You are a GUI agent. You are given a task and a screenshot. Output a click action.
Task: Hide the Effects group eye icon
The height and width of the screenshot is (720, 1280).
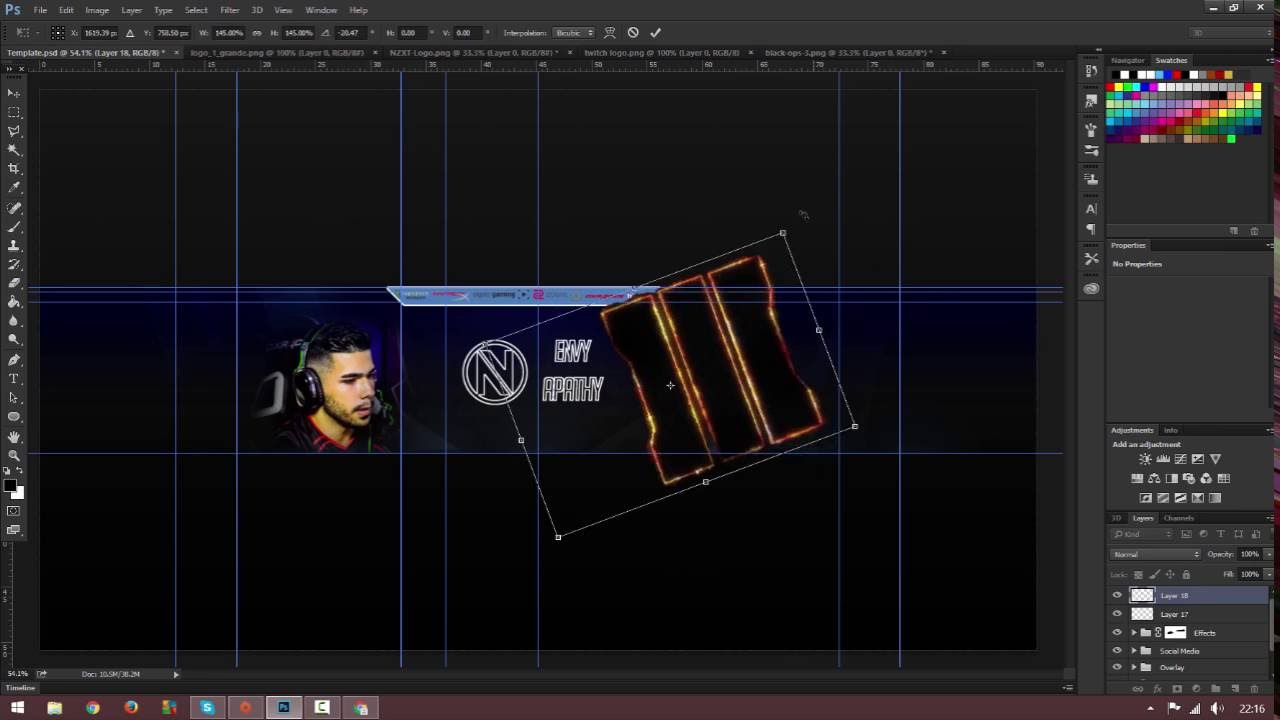(1117, 632)
